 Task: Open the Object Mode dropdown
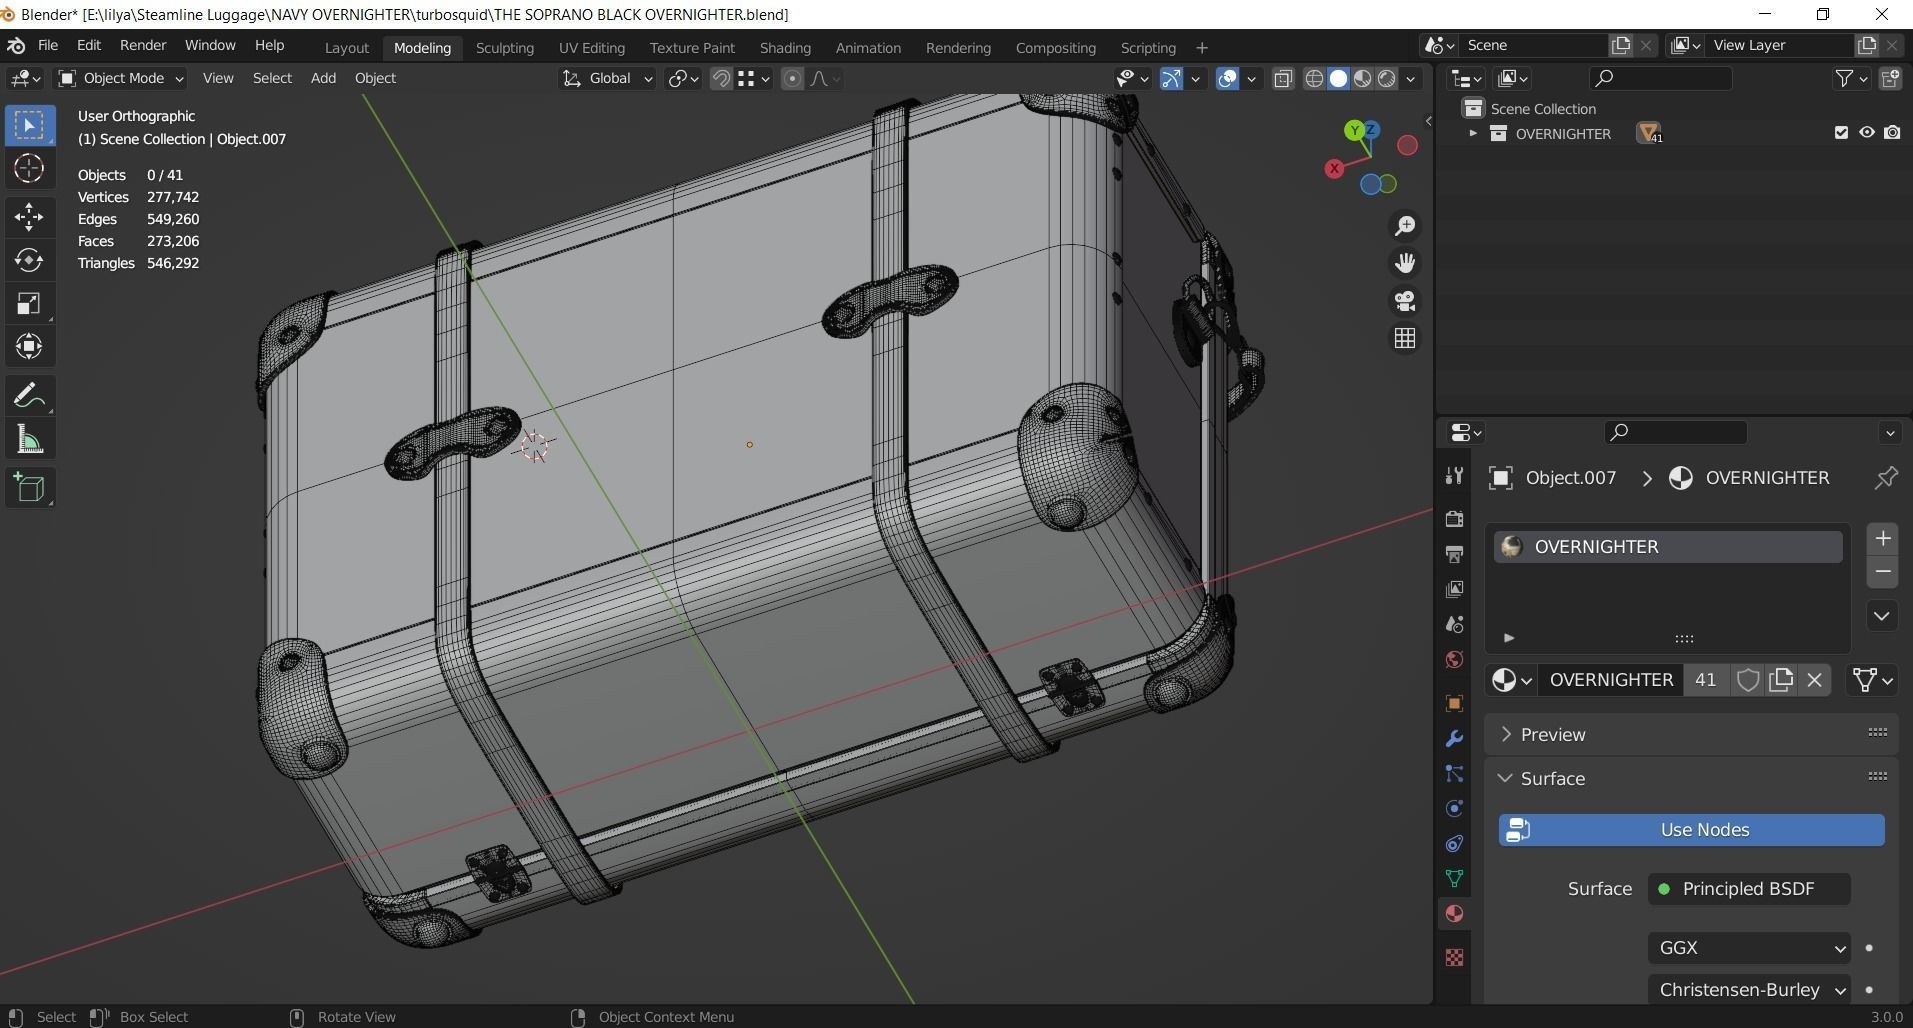121,78
